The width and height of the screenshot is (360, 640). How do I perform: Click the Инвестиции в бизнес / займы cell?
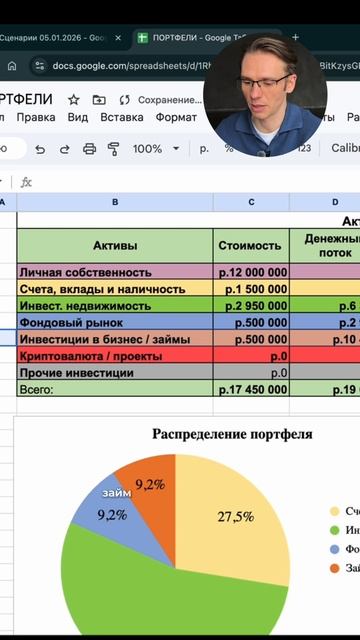pos(115,339)
